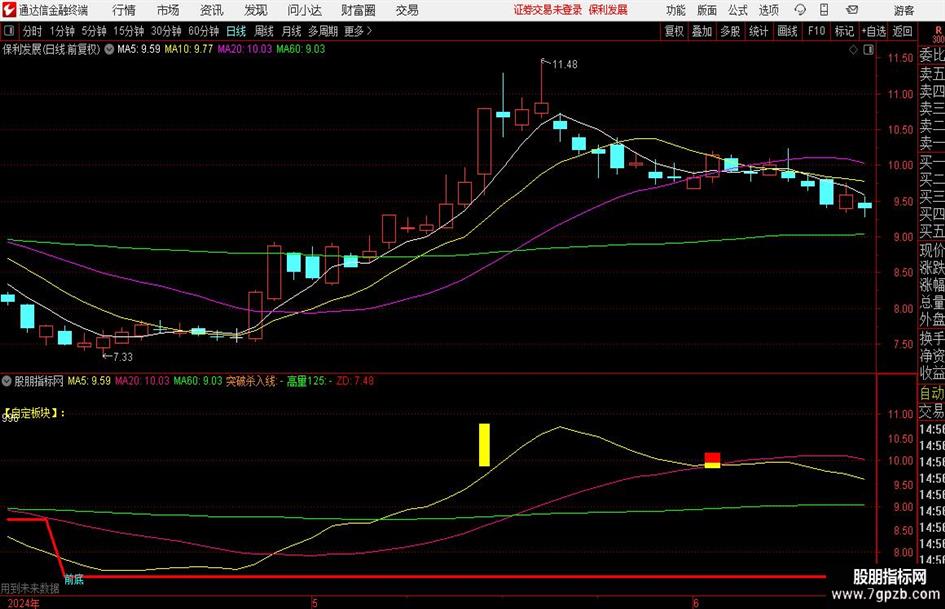The width and height of the screenshot is (945, 609).
Task: Switch to the 1分钟 period tab
Action: (62, 31)
